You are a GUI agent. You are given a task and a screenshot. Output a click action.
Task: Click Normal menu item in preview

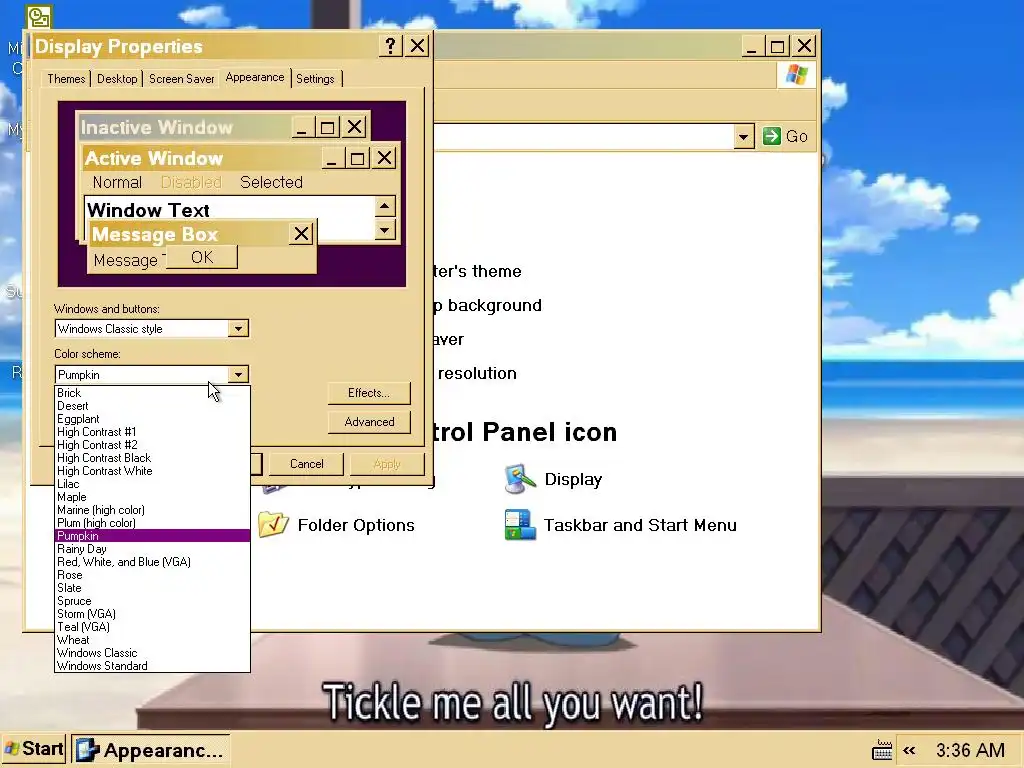(117, 182)
